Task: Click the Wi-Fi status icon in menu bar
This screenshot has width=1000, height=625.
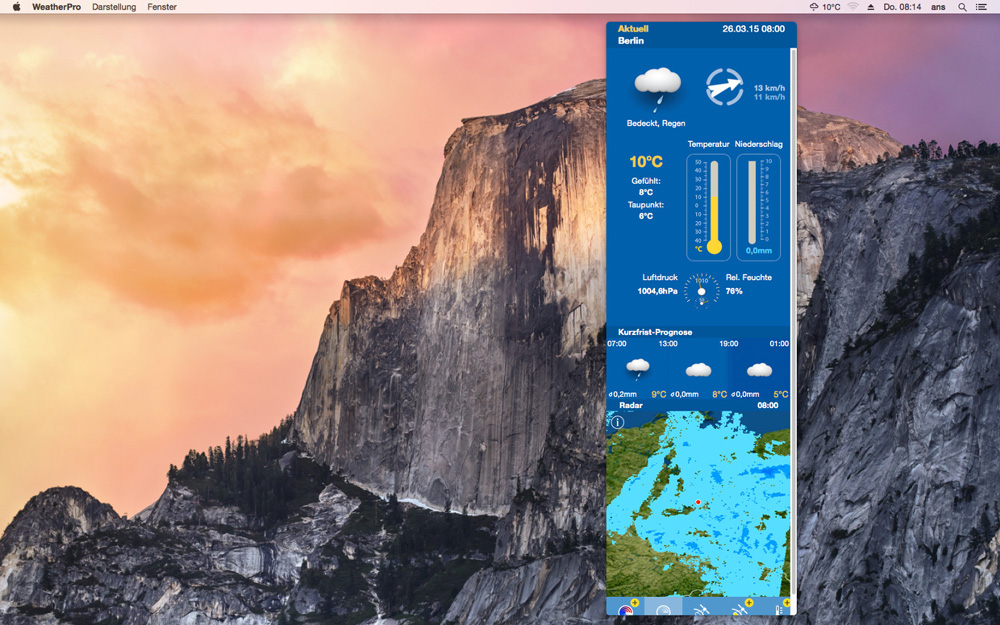Action: [x=853, y=7]
